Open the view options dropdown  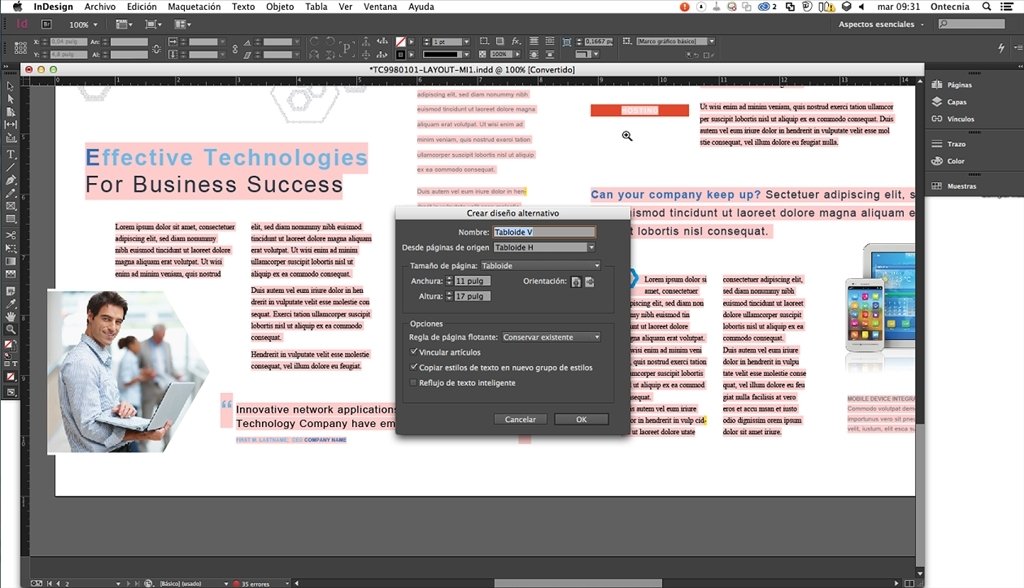[x=123, y=24]
